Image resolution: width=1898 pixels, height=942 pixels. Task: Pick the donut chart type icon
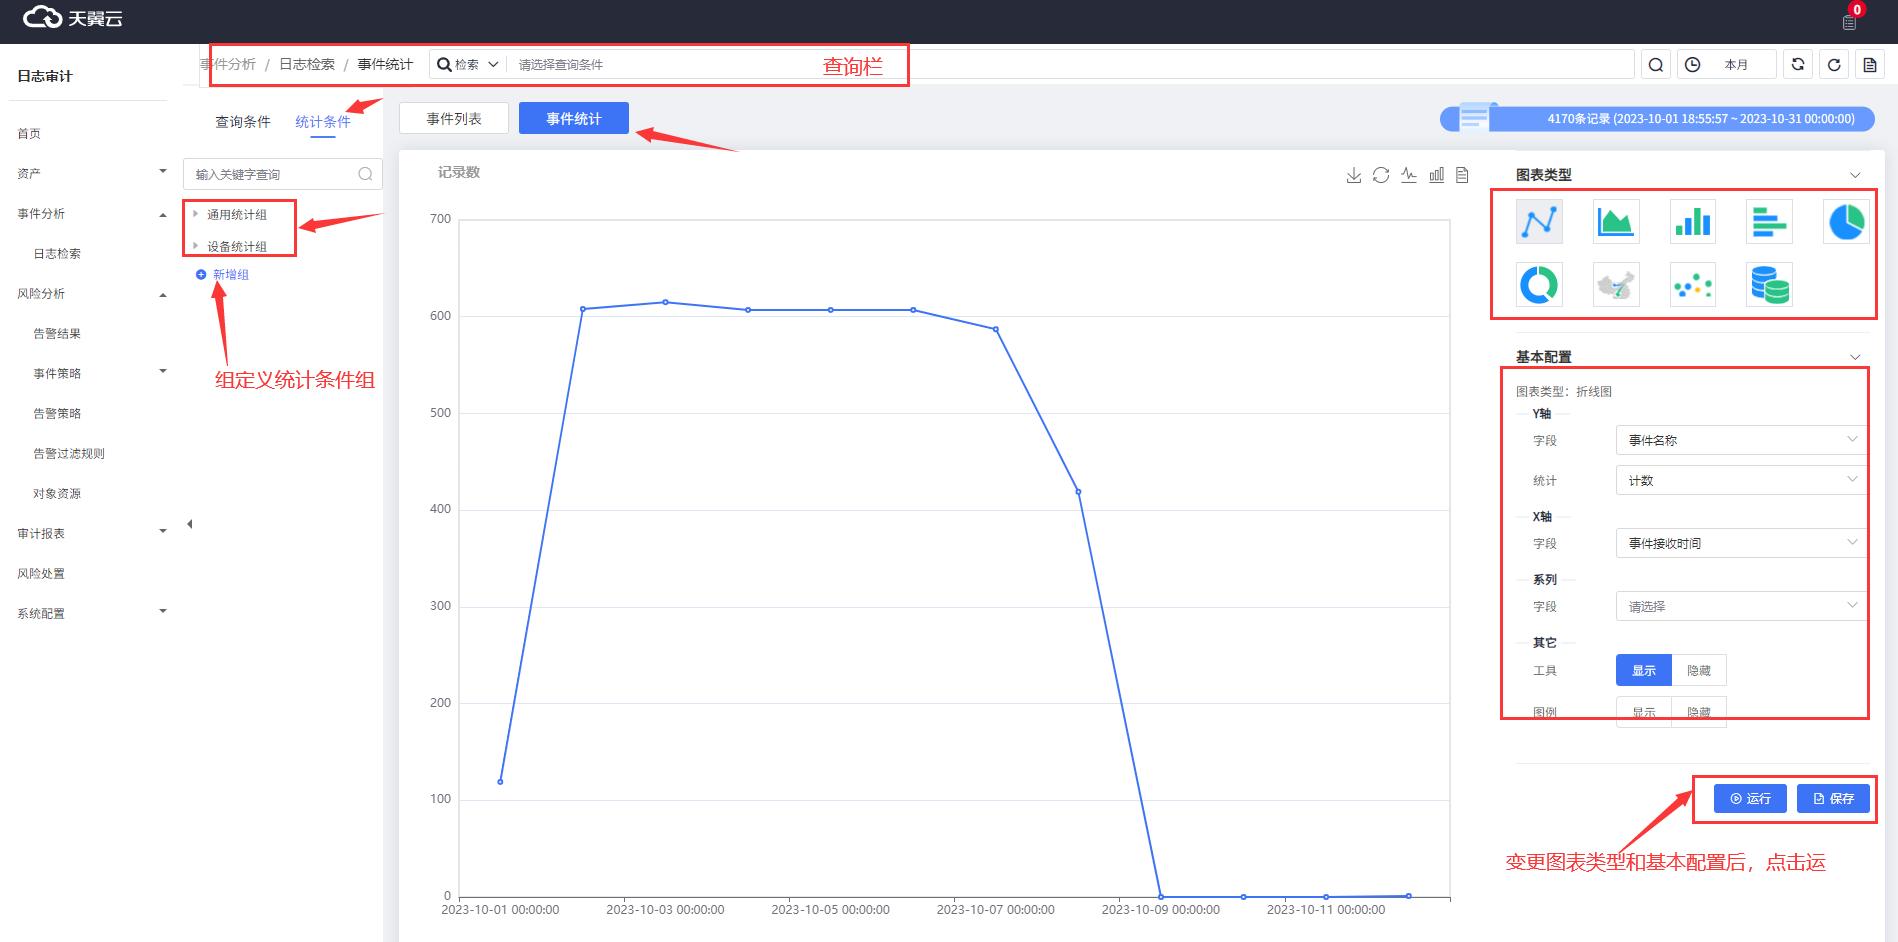pos(1539,285)
